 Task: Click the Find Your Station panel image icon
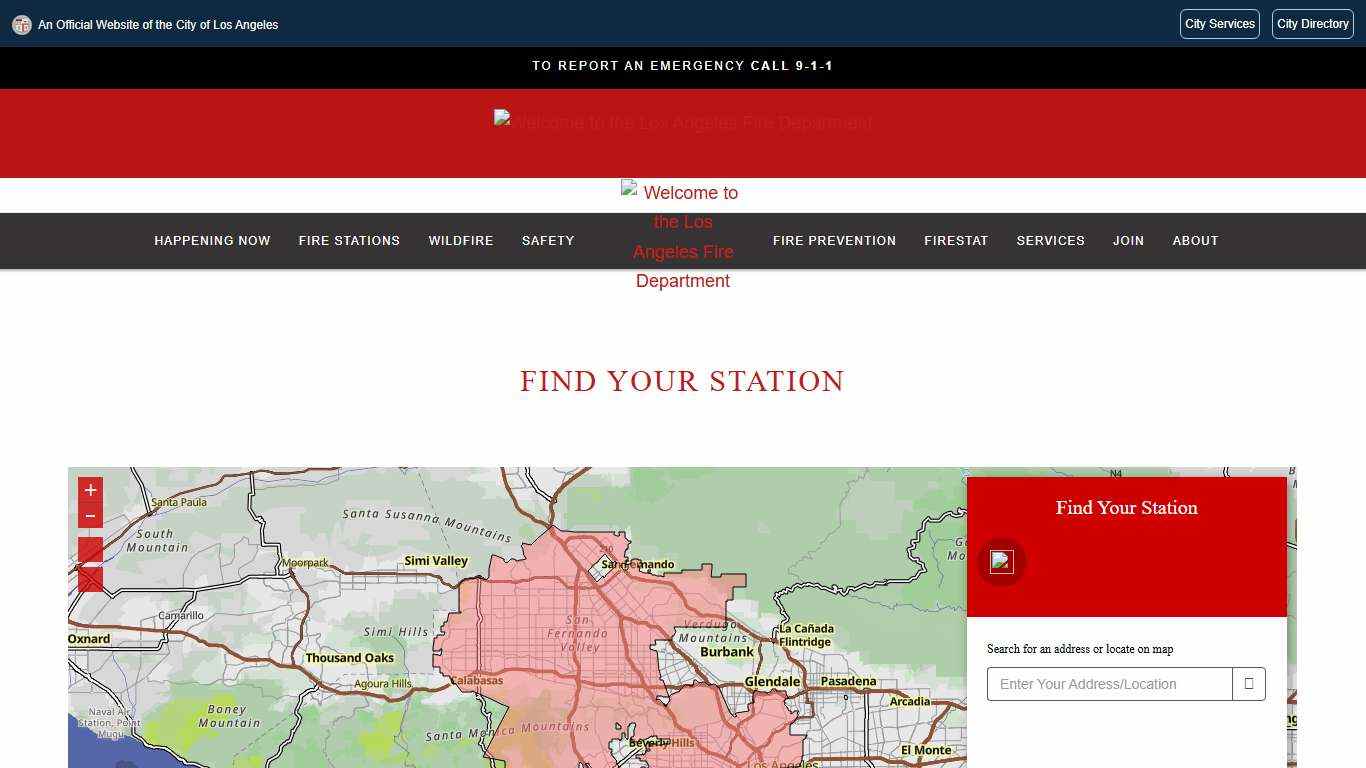point(1001,561)
